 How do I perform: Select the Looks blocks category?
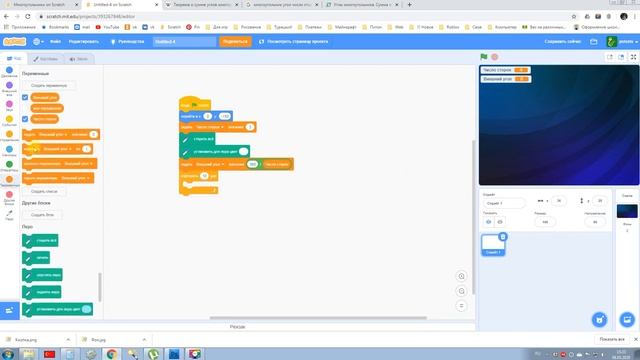pos(9,89)
